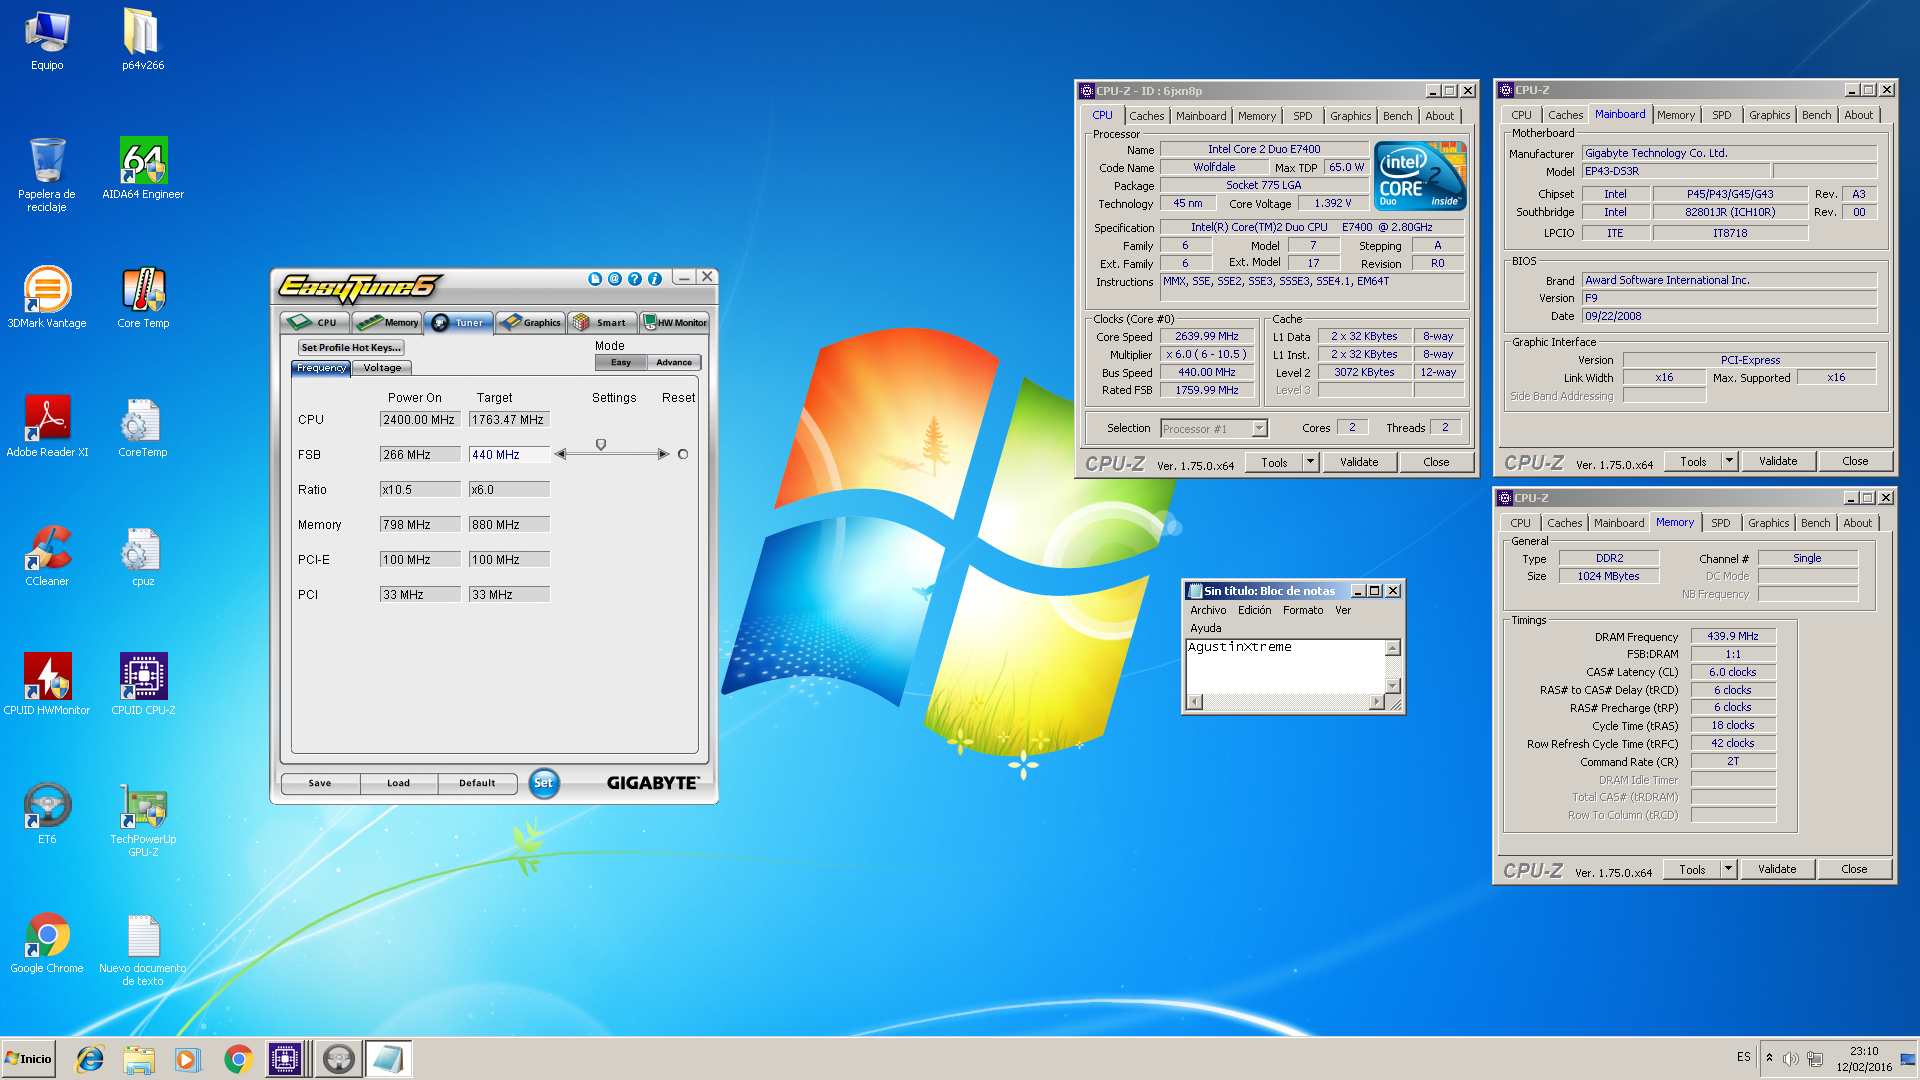Select Nuevo documento de texto file
This screenshot has width=1920, height=1080.
pos(143,949)
